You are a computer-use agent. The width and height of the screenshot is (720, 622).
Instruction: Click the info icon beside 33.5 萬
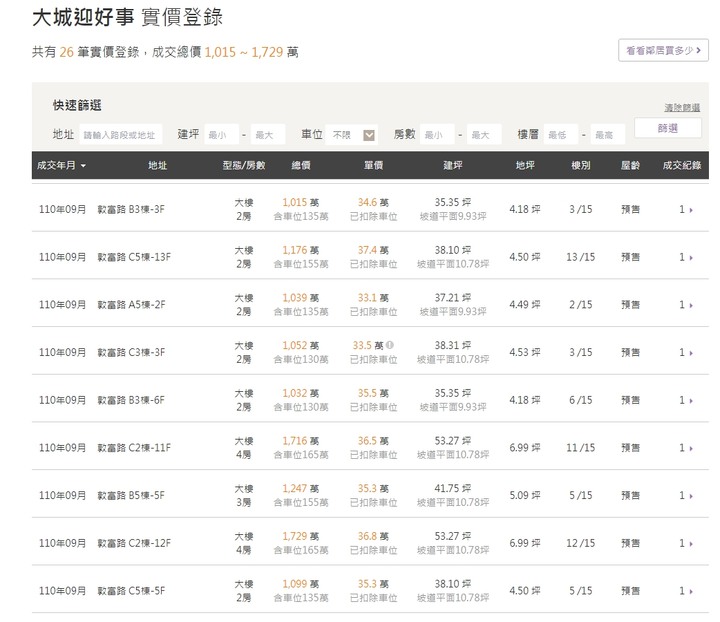389,345
